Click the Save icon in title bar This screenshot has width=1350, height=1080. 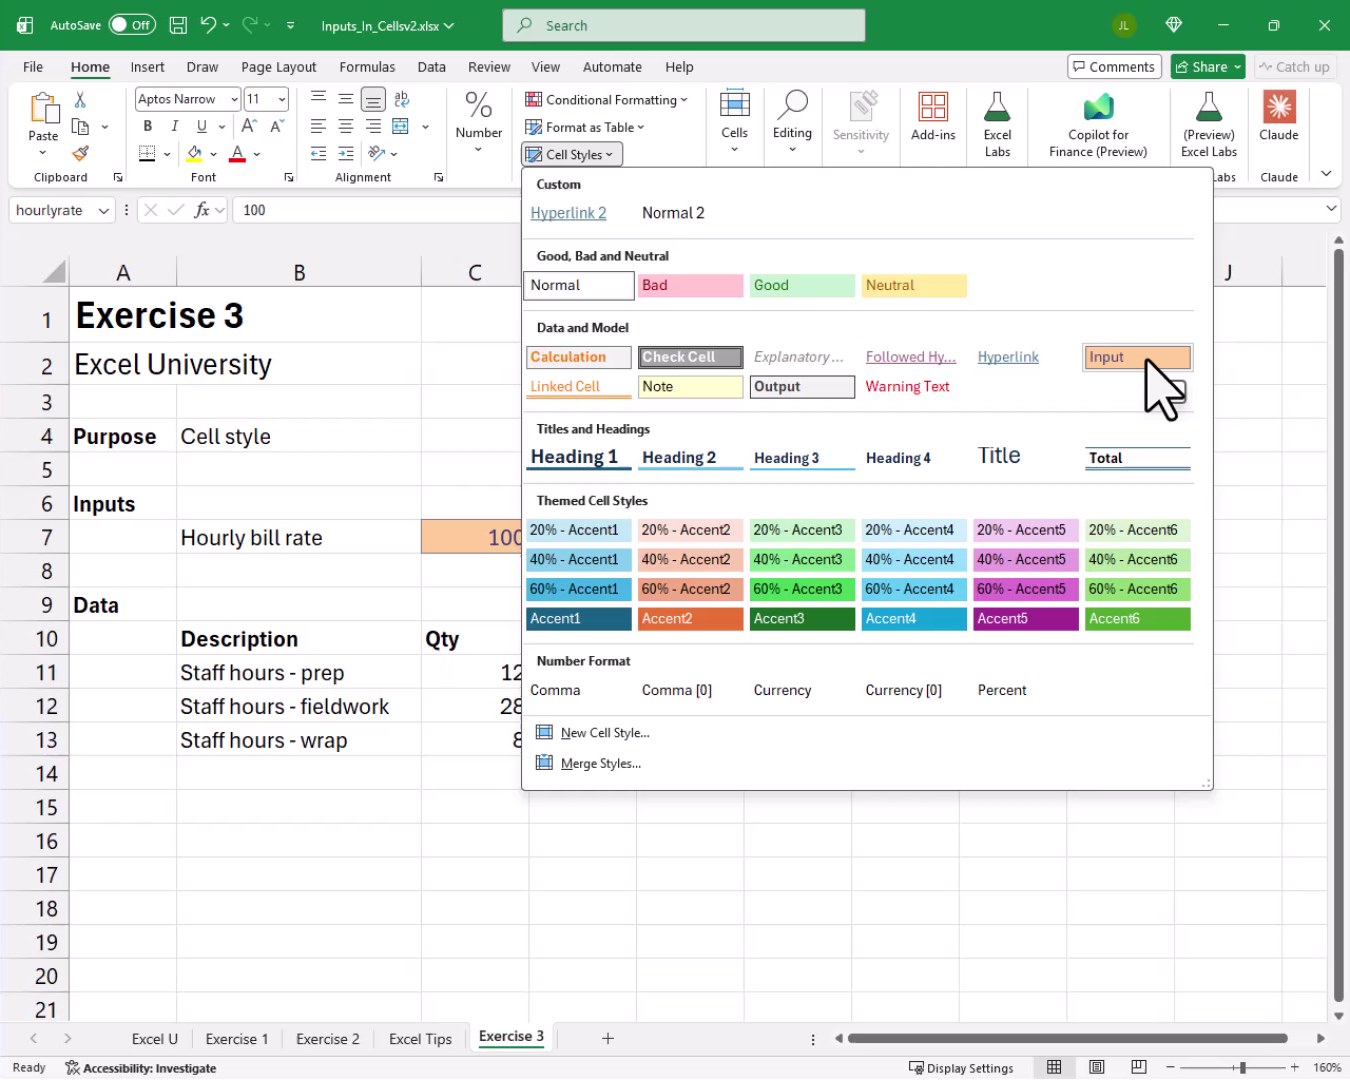pyautogui.click(x=178, y=25)
